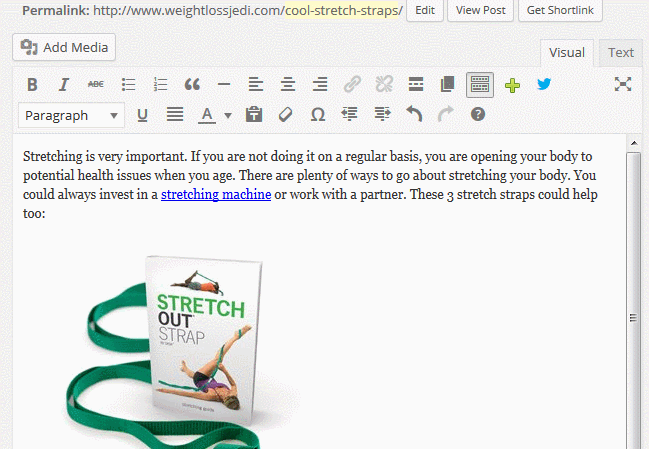This screenshot has width=649, height=449.
Task: Click the word 'Stretching' in the paragraph
Action: (x=53, y=156)
